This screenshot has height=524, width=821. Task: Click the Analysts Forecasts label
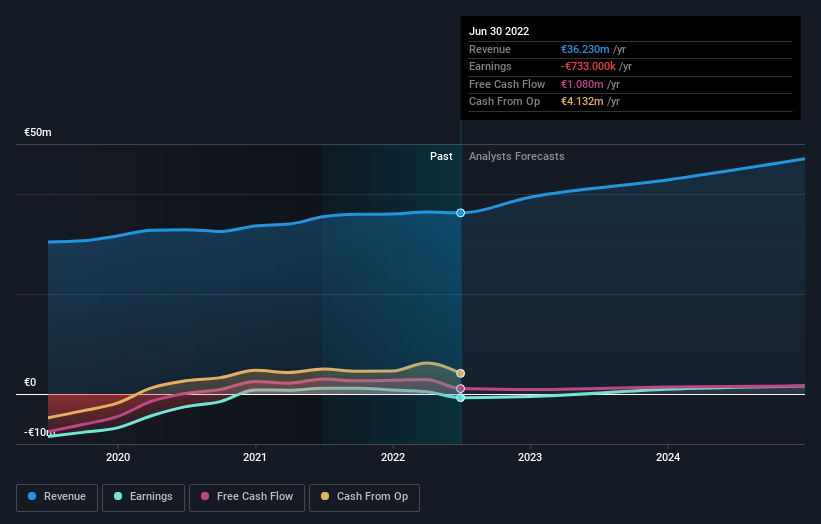click(516, 156)
